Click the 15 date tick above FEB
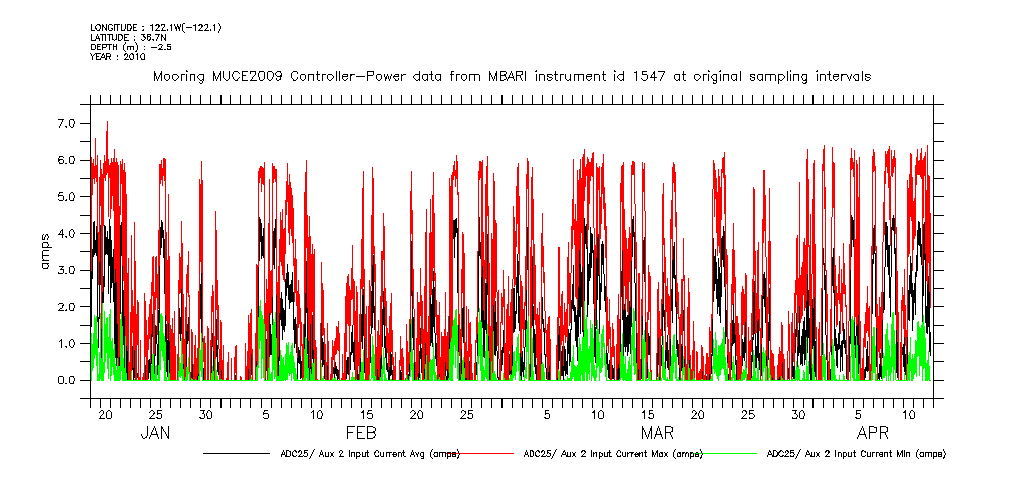 tap(367, 414)
